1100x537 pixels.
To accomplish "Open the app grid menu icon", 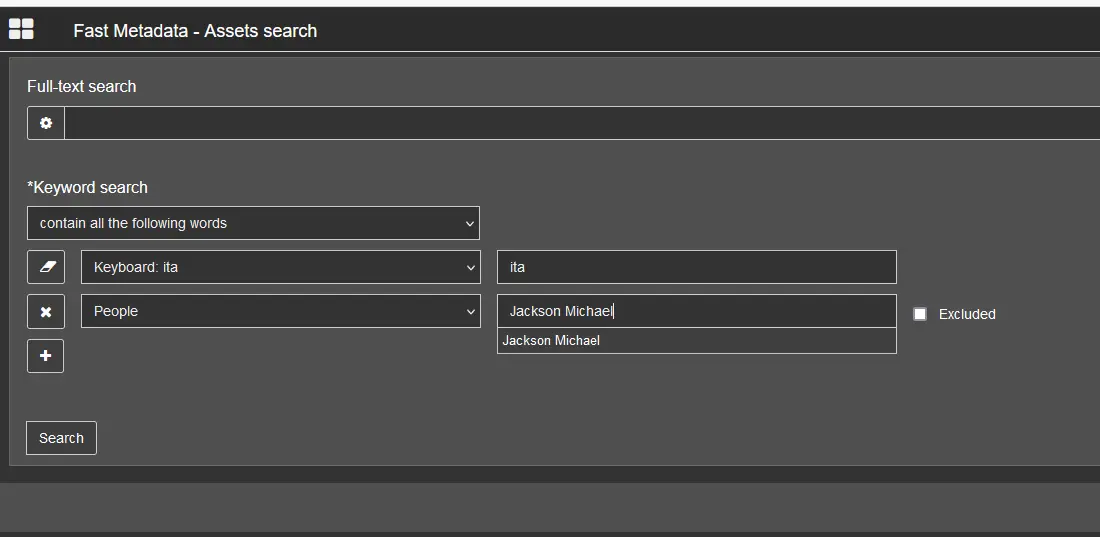I will click(x=21, y=30).
